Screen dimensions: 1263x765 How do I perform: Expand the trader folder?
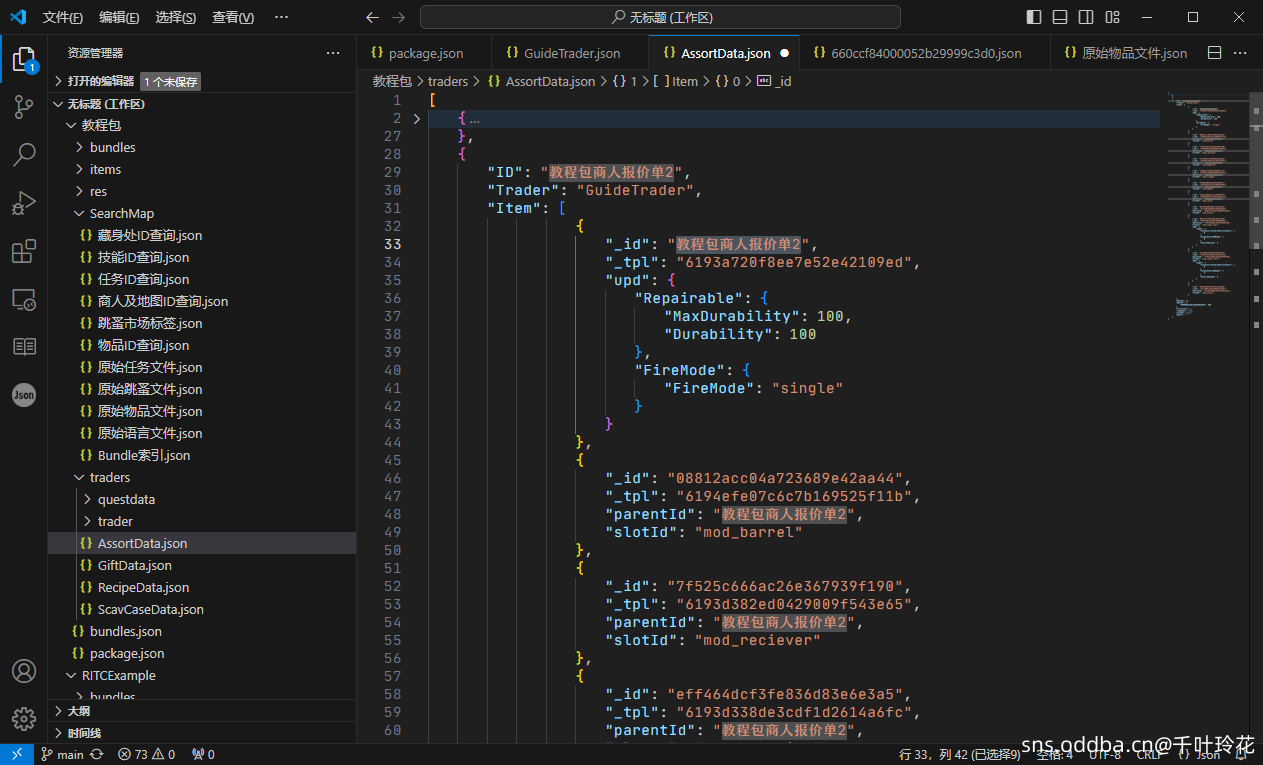coord(88,521)
